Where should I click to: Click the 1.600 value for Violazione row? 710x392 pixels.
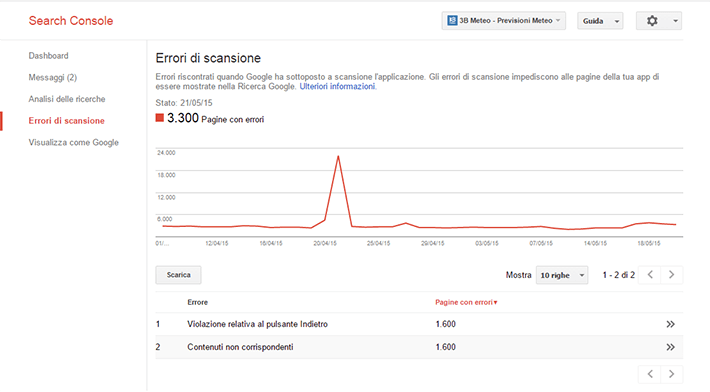click(x=446, y=324)
